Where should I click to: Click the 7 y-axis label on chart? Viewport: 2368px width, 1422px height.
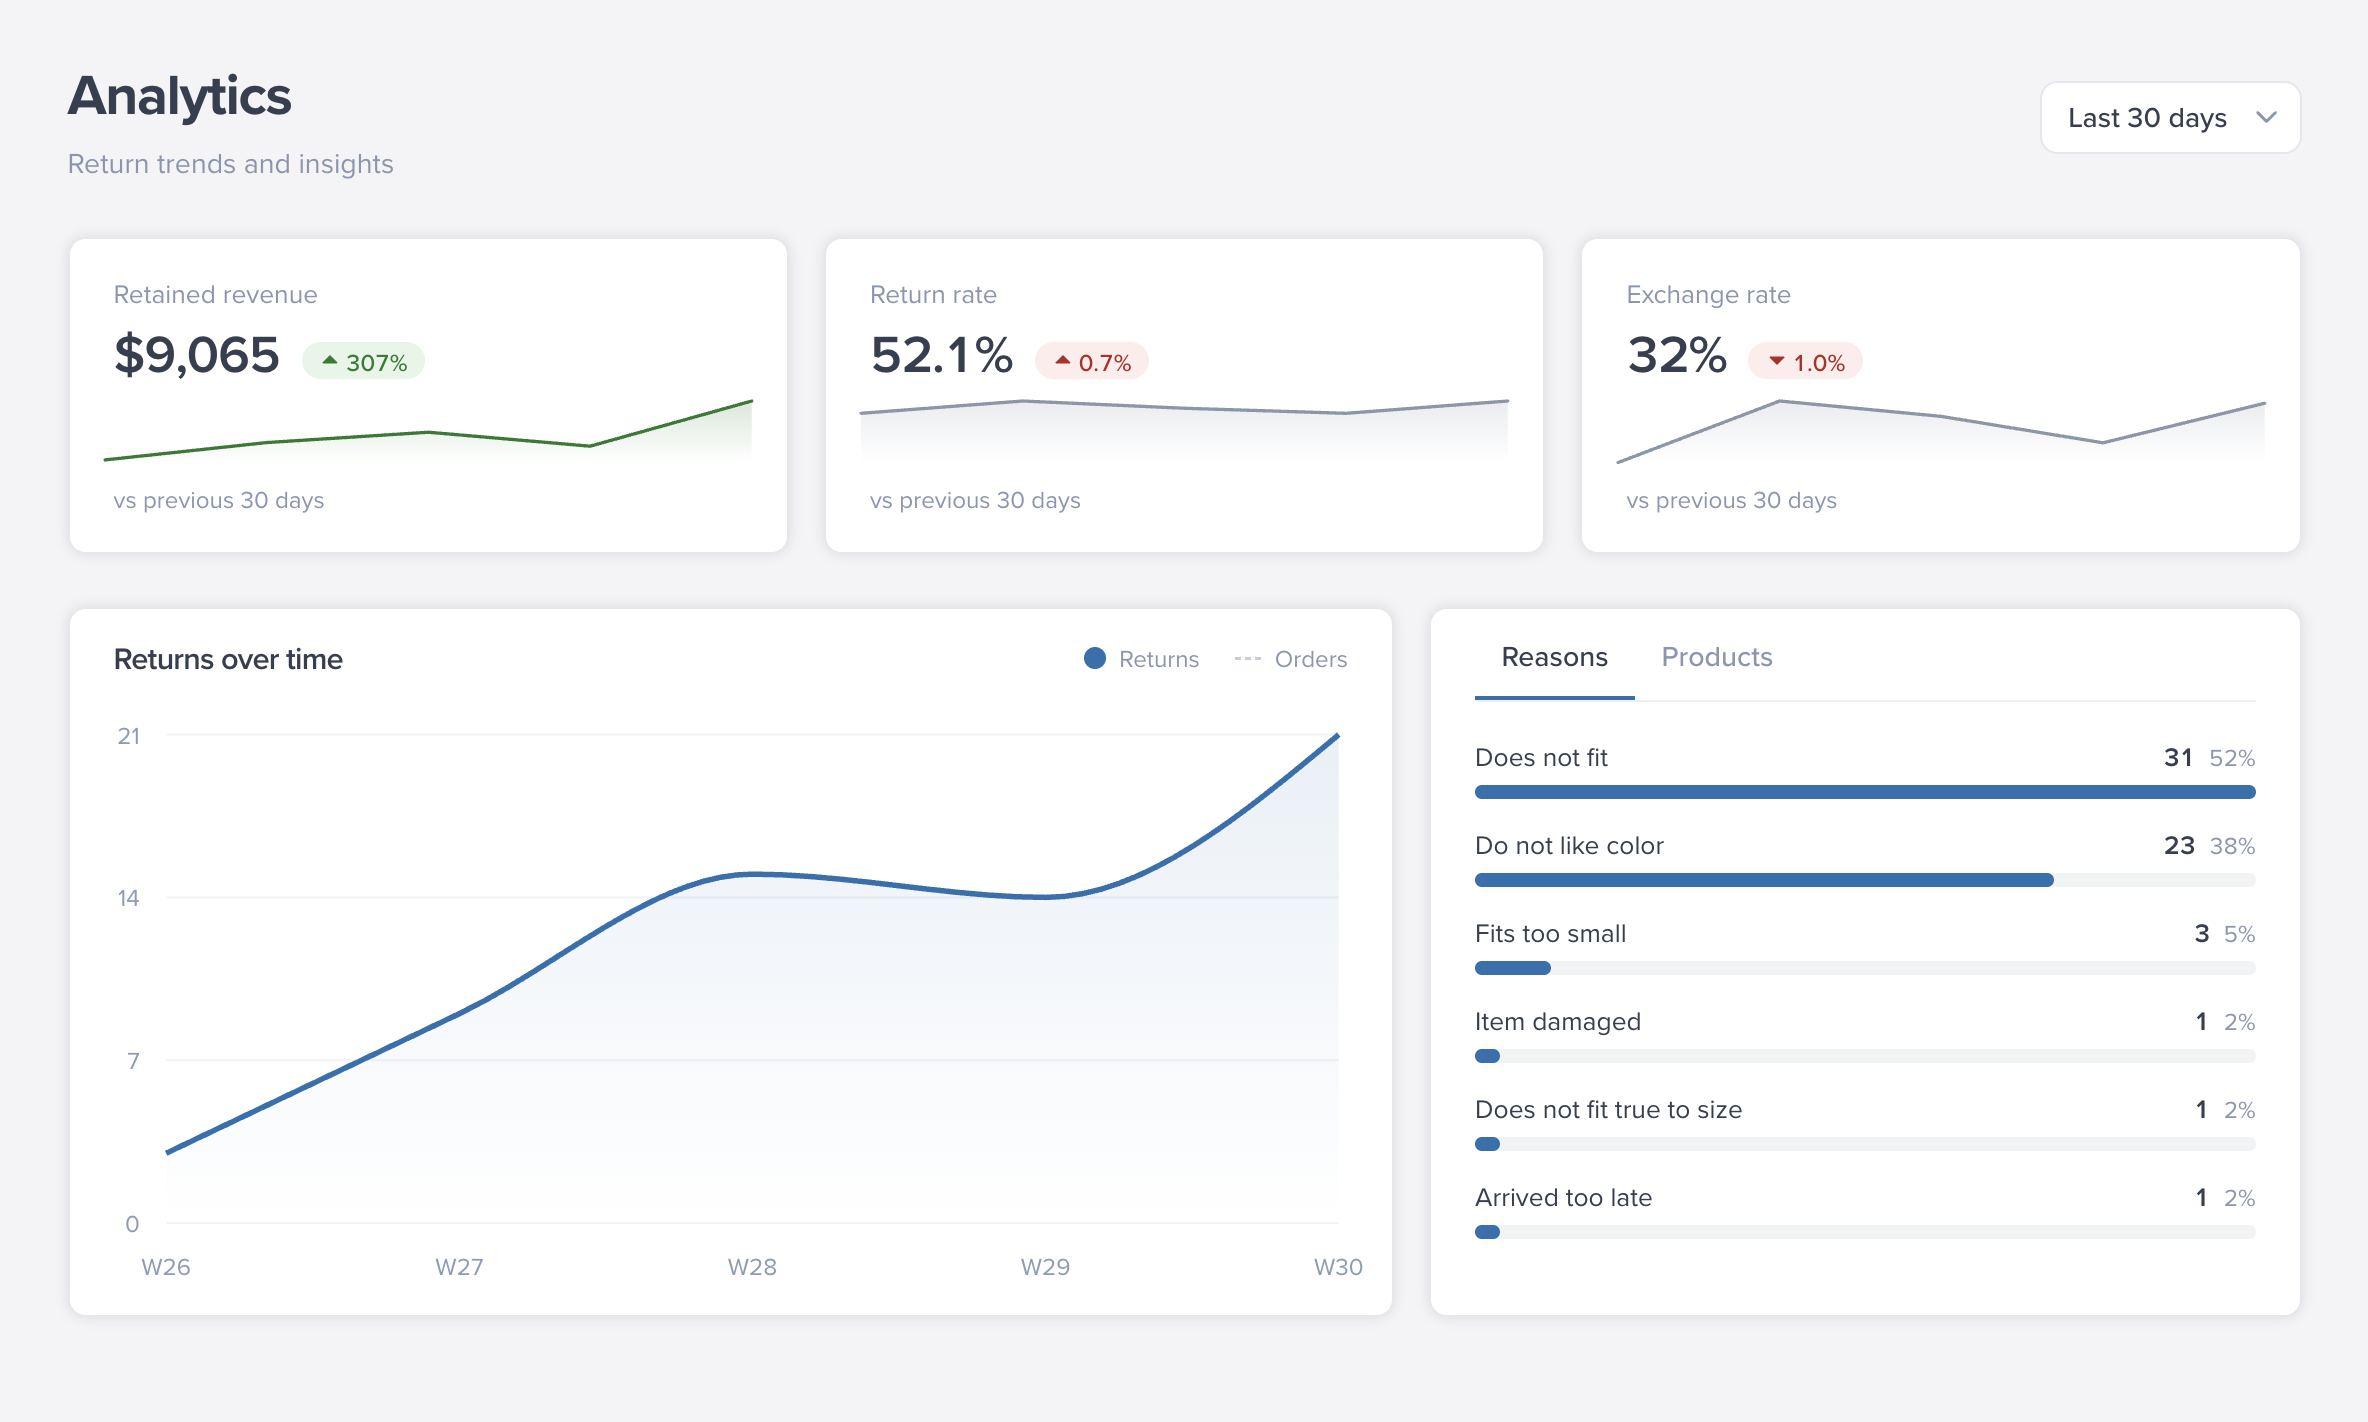pos(133,1061)
